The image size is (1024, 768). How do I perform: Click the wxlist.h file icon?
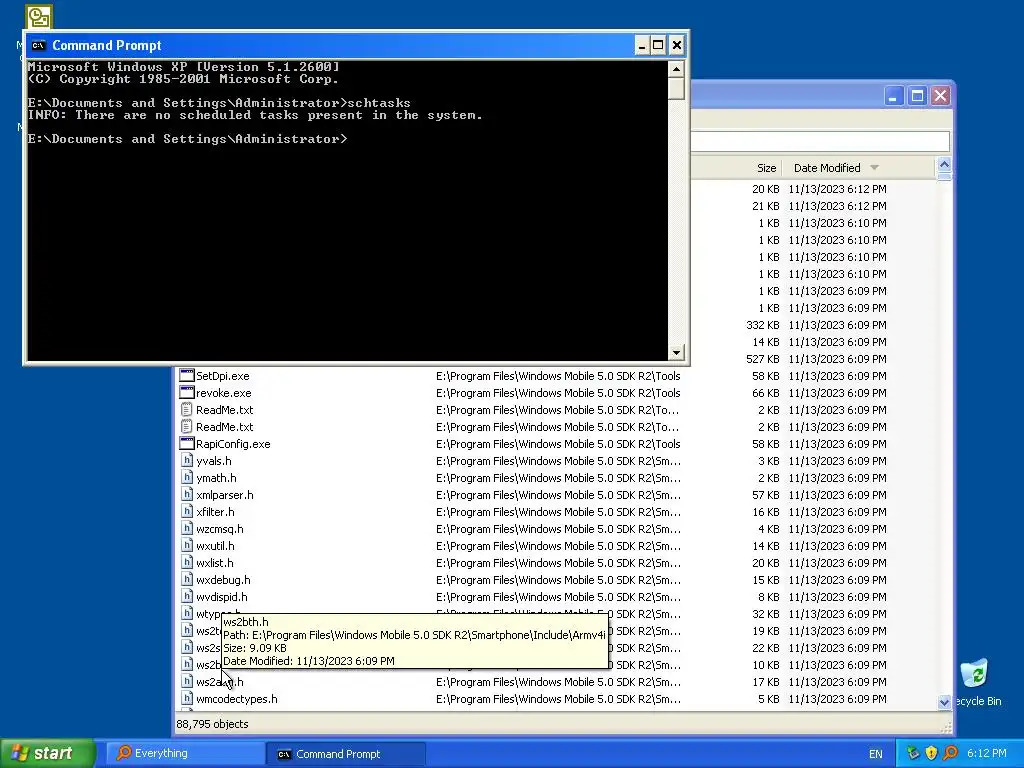point(187,562)
